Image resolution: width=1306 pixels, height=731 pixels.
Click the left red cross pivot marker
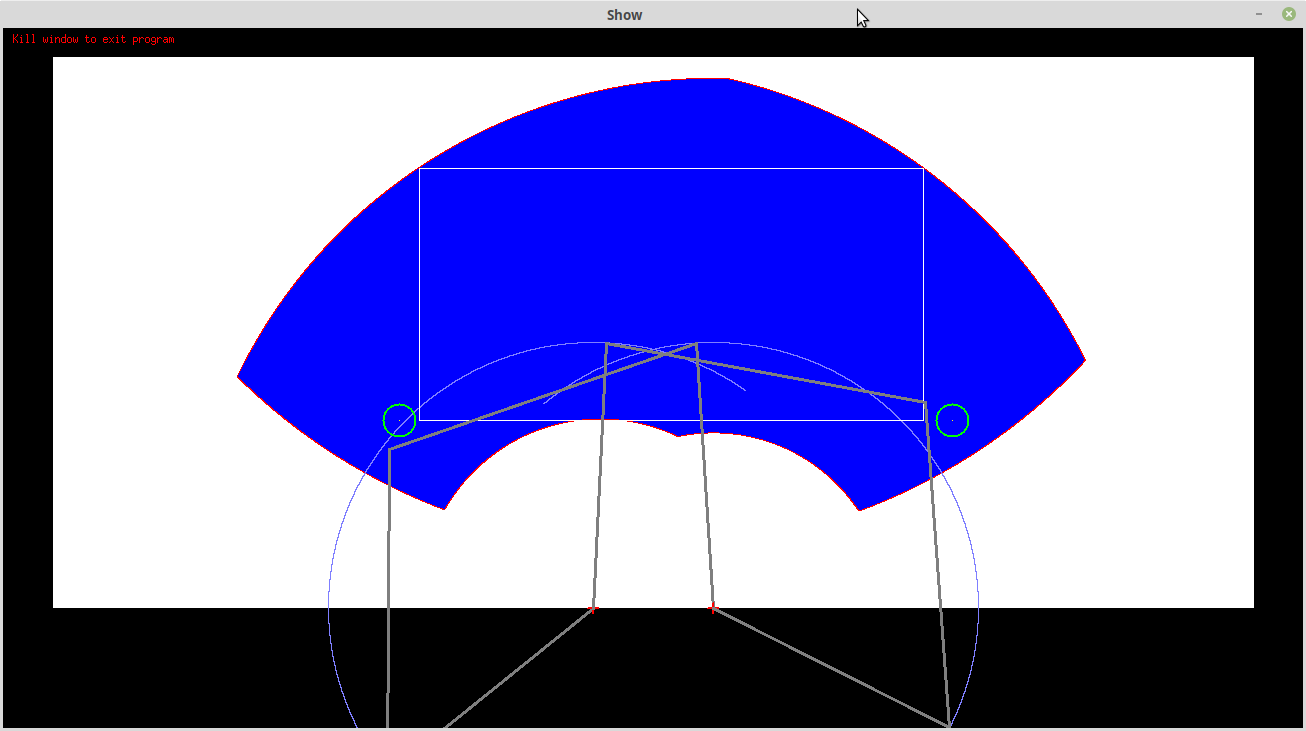[592, 608]
